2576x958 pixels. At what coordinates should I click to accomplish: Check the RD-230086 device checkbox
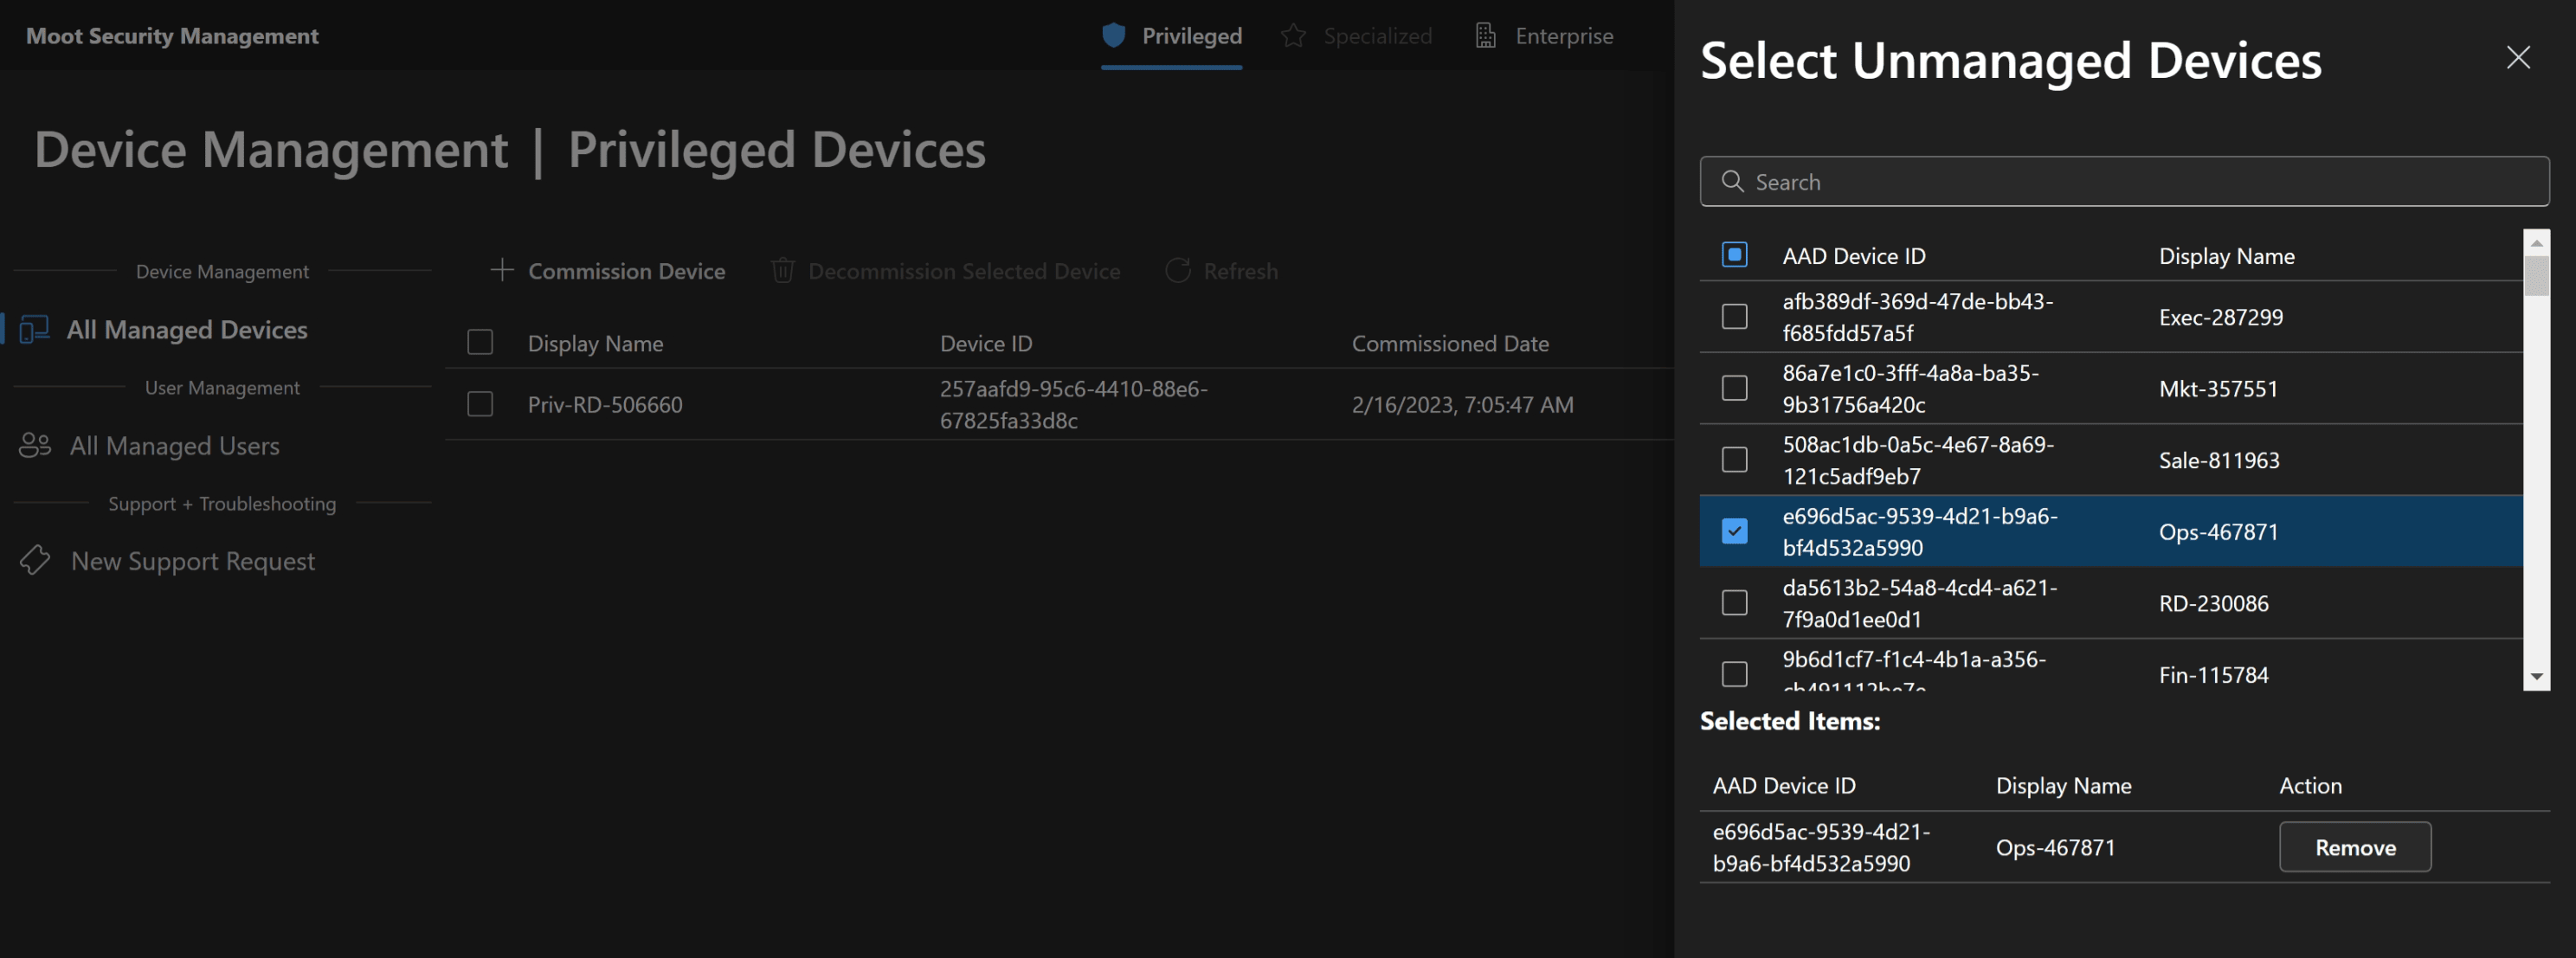(1734, 602)
